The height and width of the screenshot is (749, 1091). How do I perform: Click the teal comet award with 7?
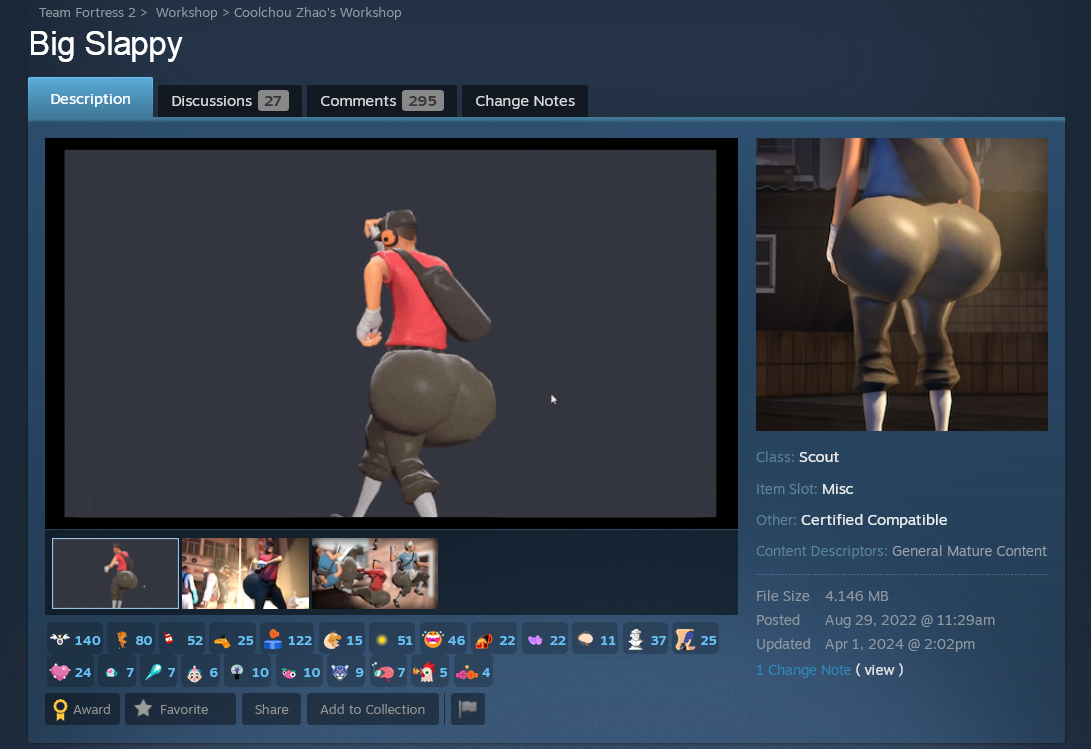[x=159, y=672]
